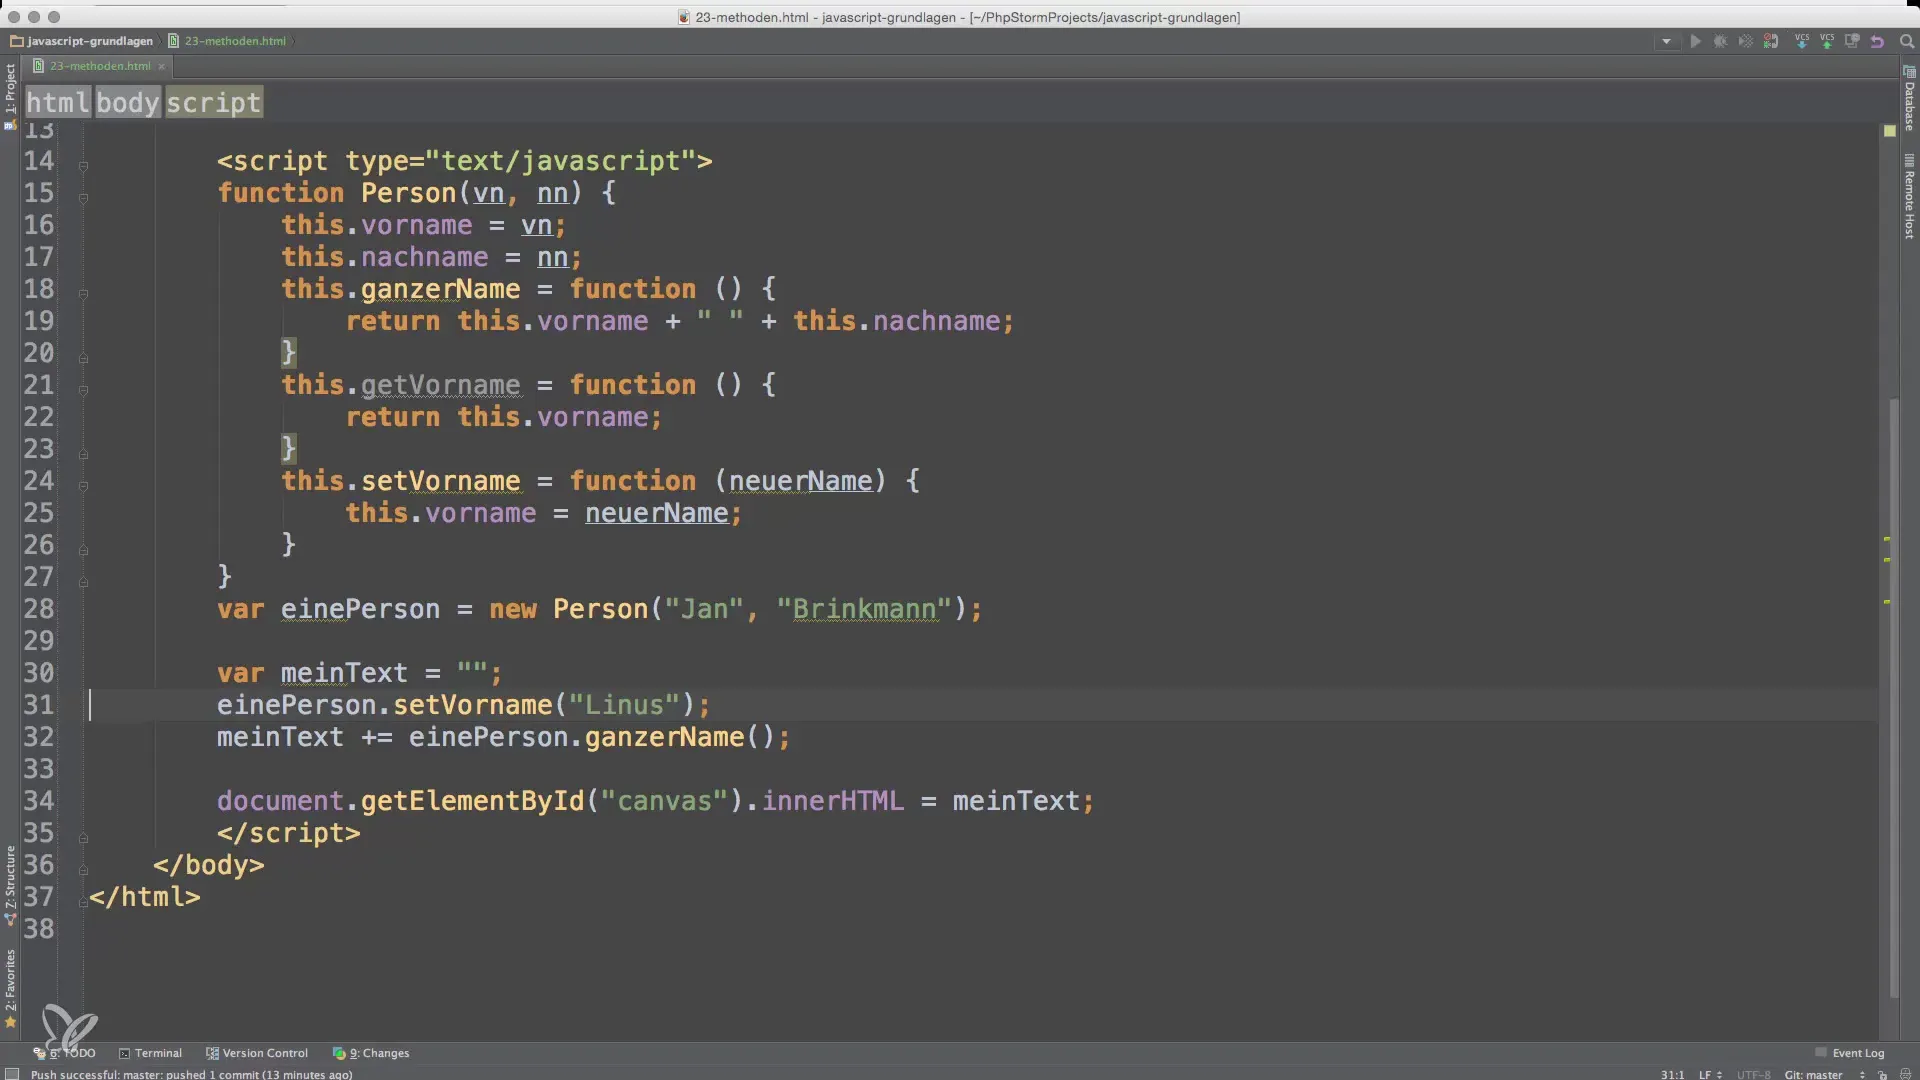
Task: Click 23-methoden.html in navigation bar
Action: tap(227, 41)
